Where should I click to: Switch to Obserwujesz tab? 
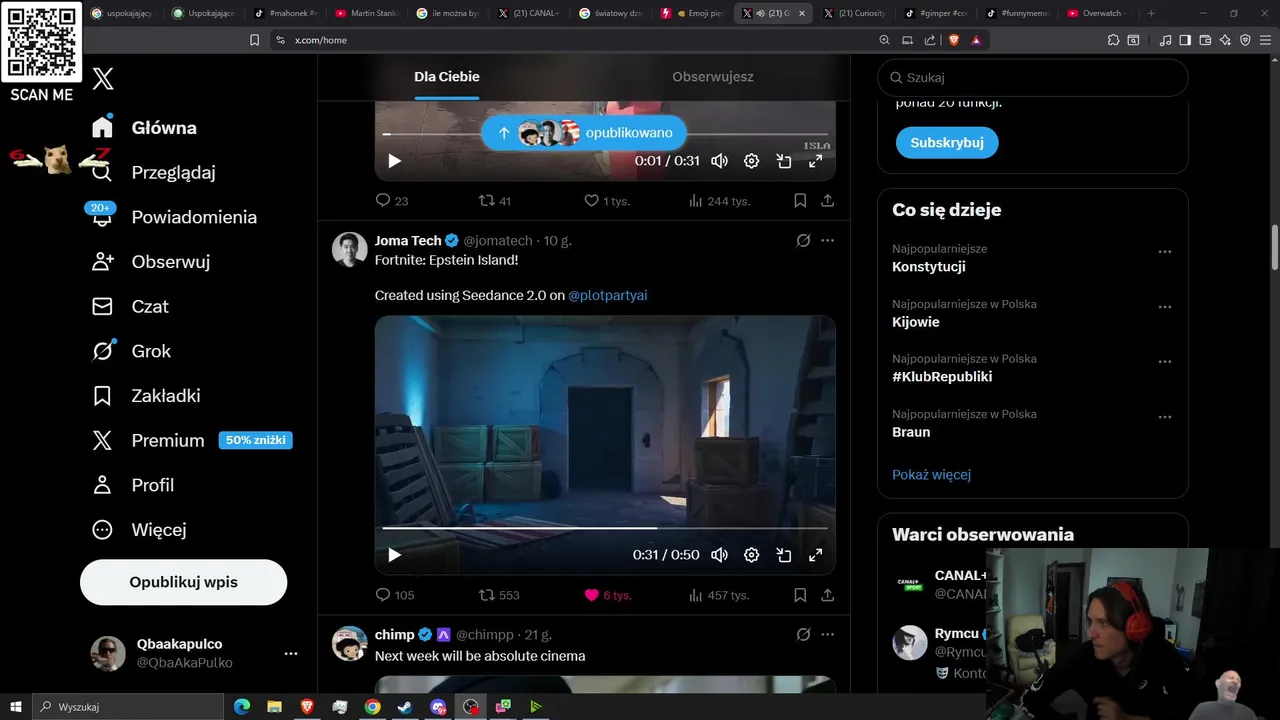tap(713, 77)
